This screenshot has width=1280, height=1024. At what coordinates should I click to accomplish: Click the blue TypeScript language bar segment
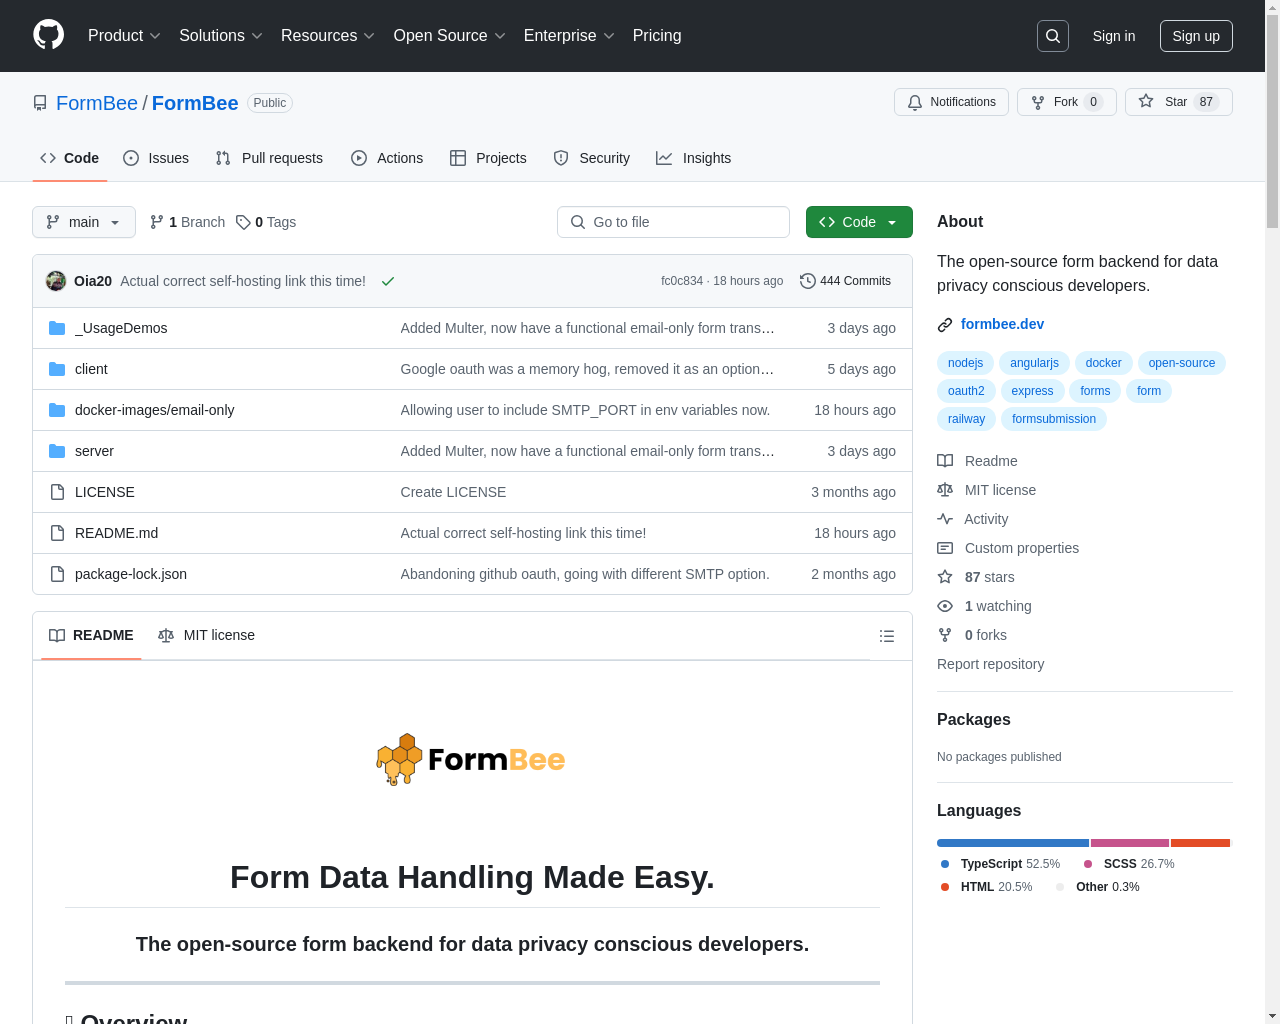click(1013, 843)
